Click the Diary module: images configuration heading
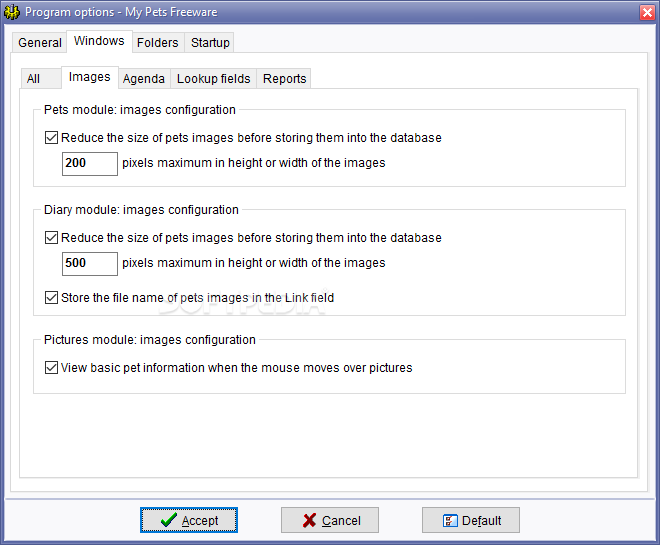The height and width of the screenshot is (545, 660). click(x=141, y=210)
